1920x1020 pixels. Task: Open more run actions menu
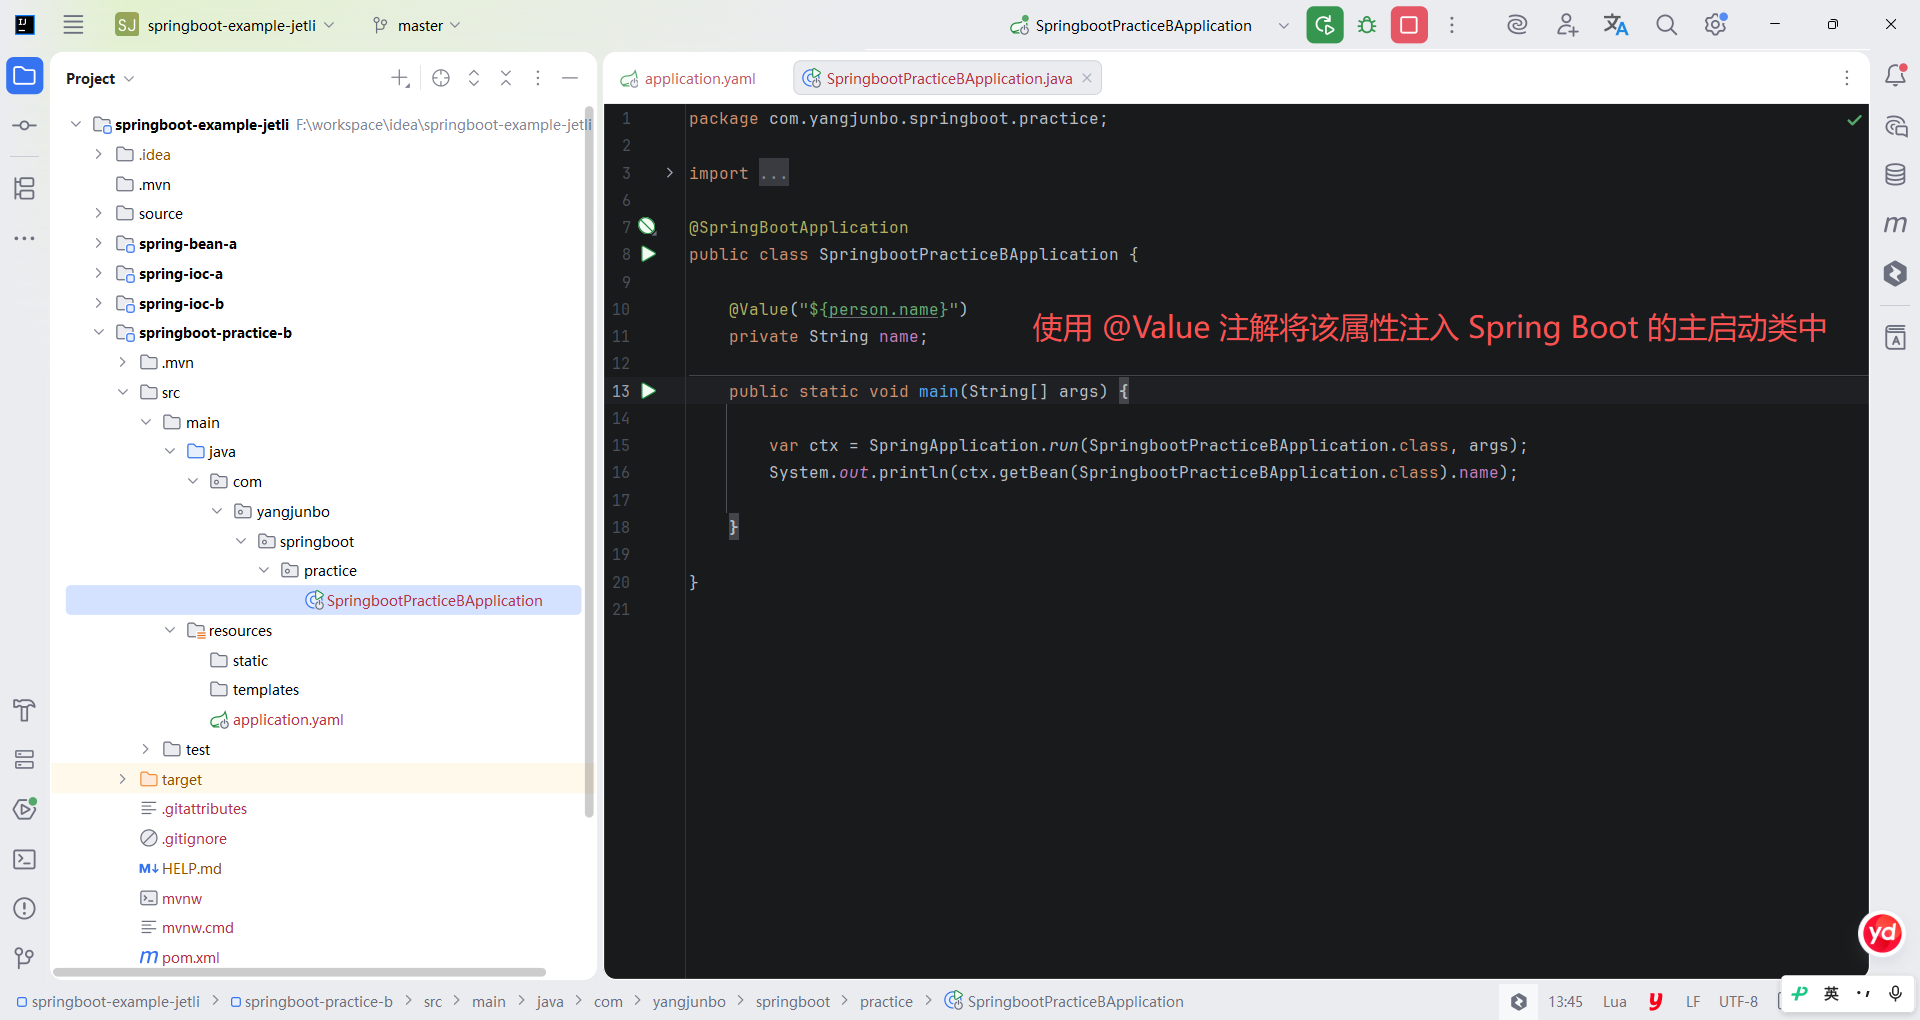coord(1452,25)
